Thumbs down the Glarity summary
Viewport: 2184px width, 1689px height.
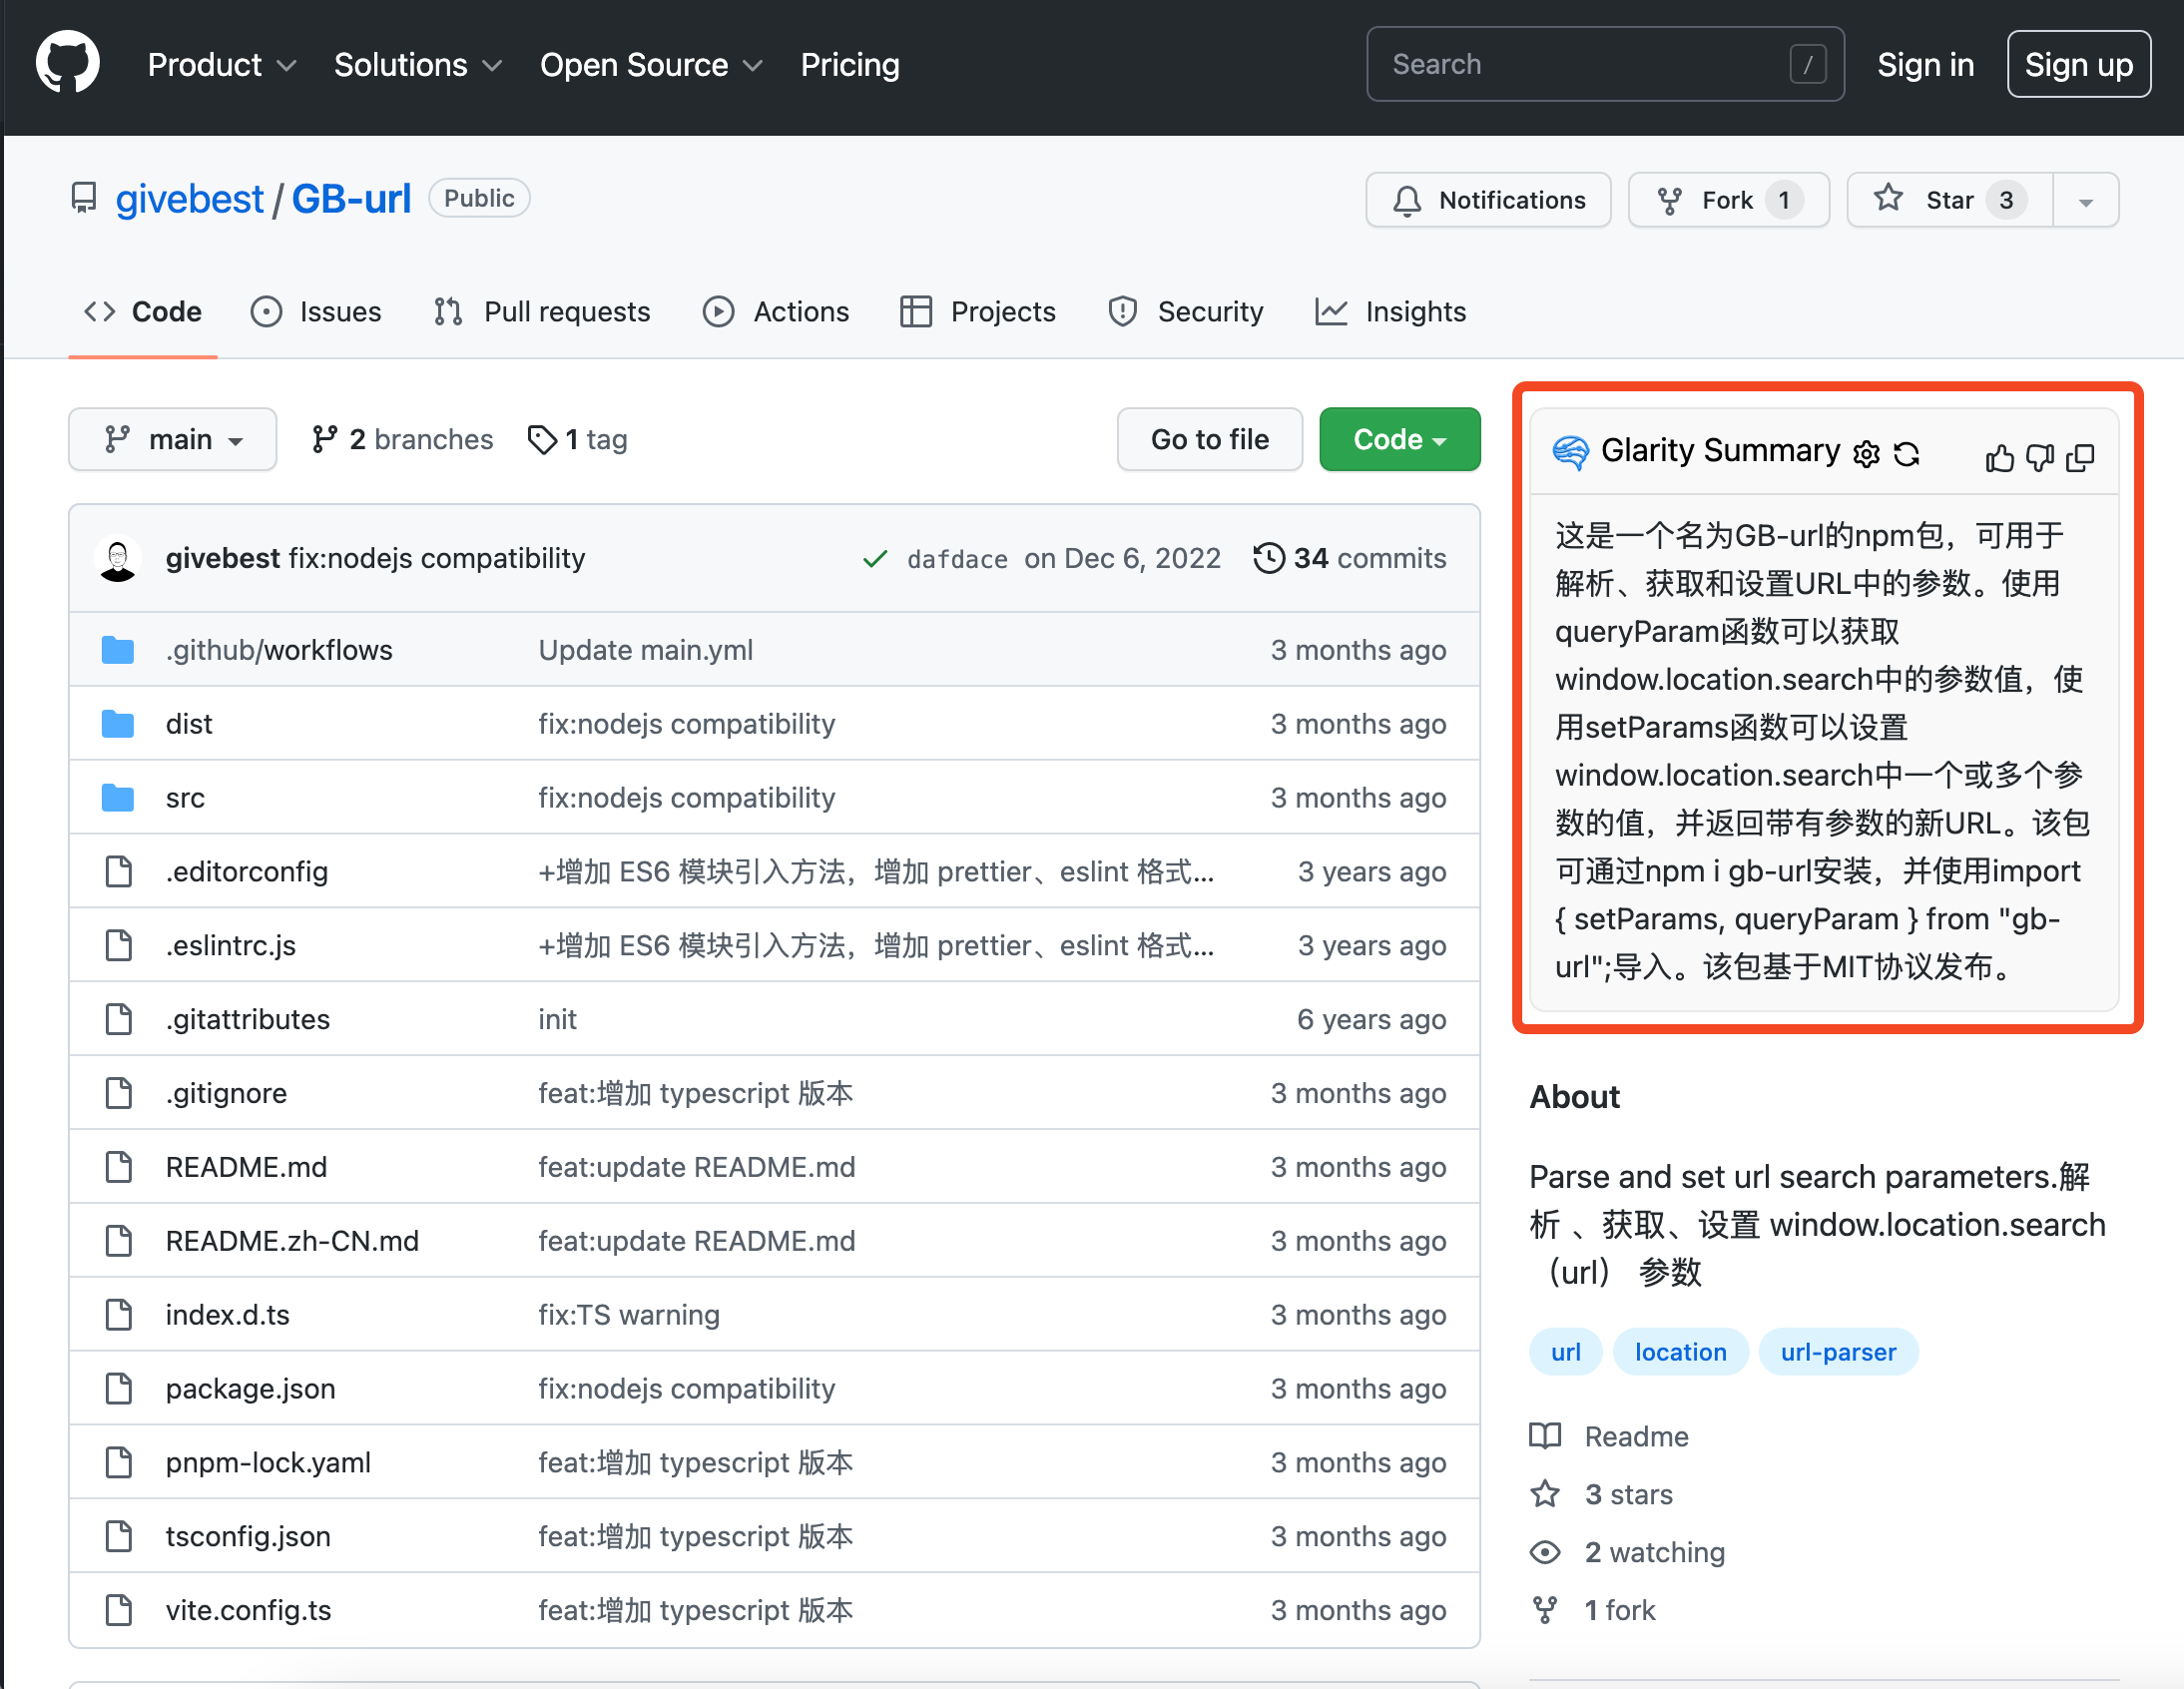(2040, 459)
